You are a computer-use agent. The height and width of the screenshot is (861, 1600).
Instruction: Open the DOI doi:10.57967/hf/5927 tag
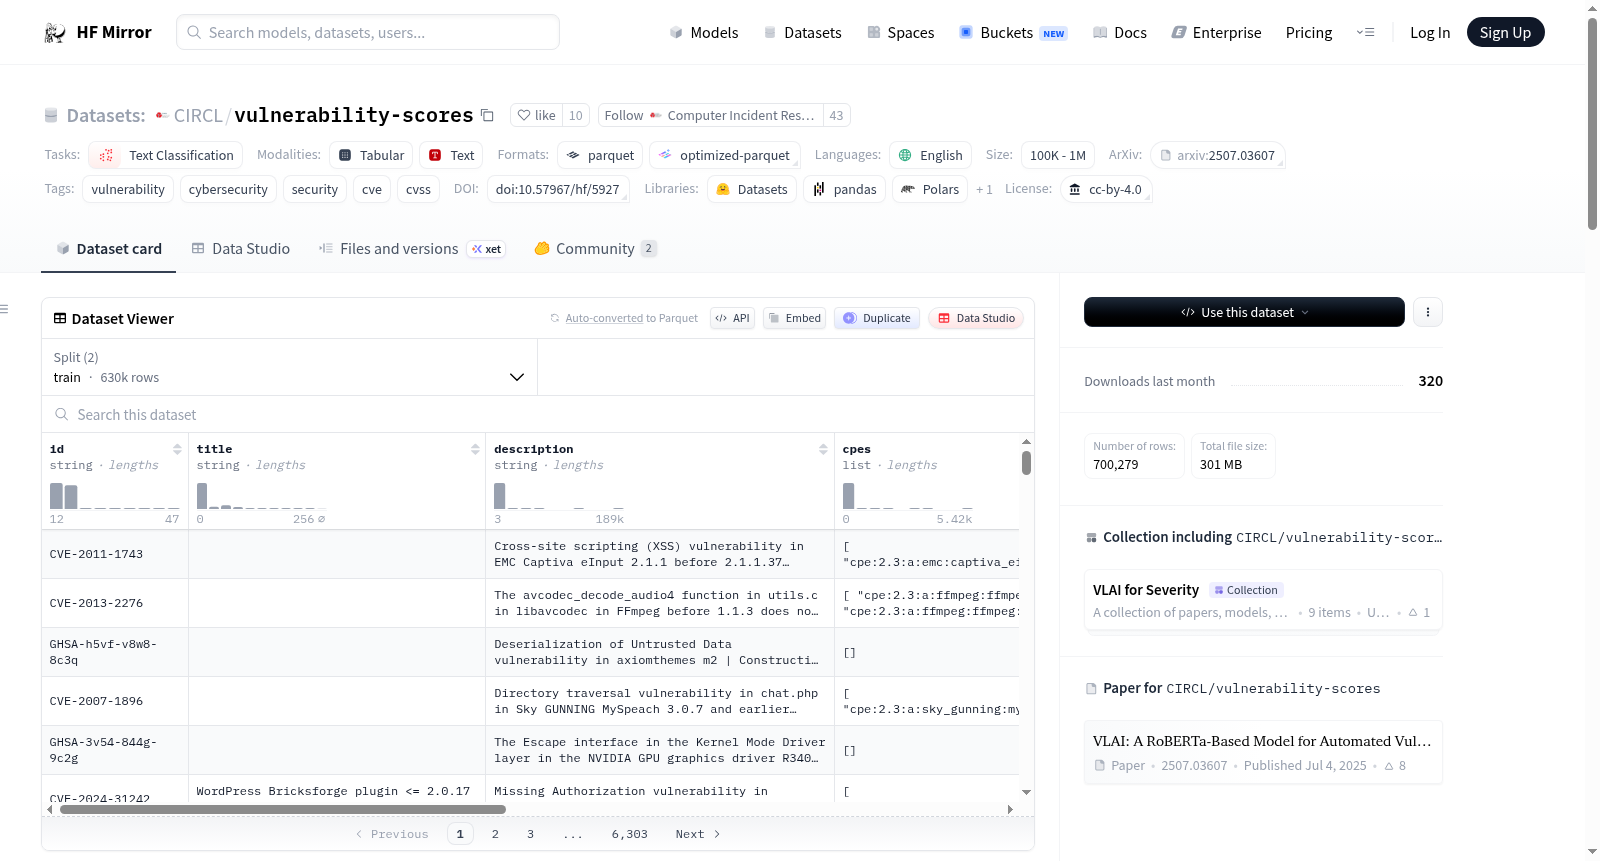(558, 189)
